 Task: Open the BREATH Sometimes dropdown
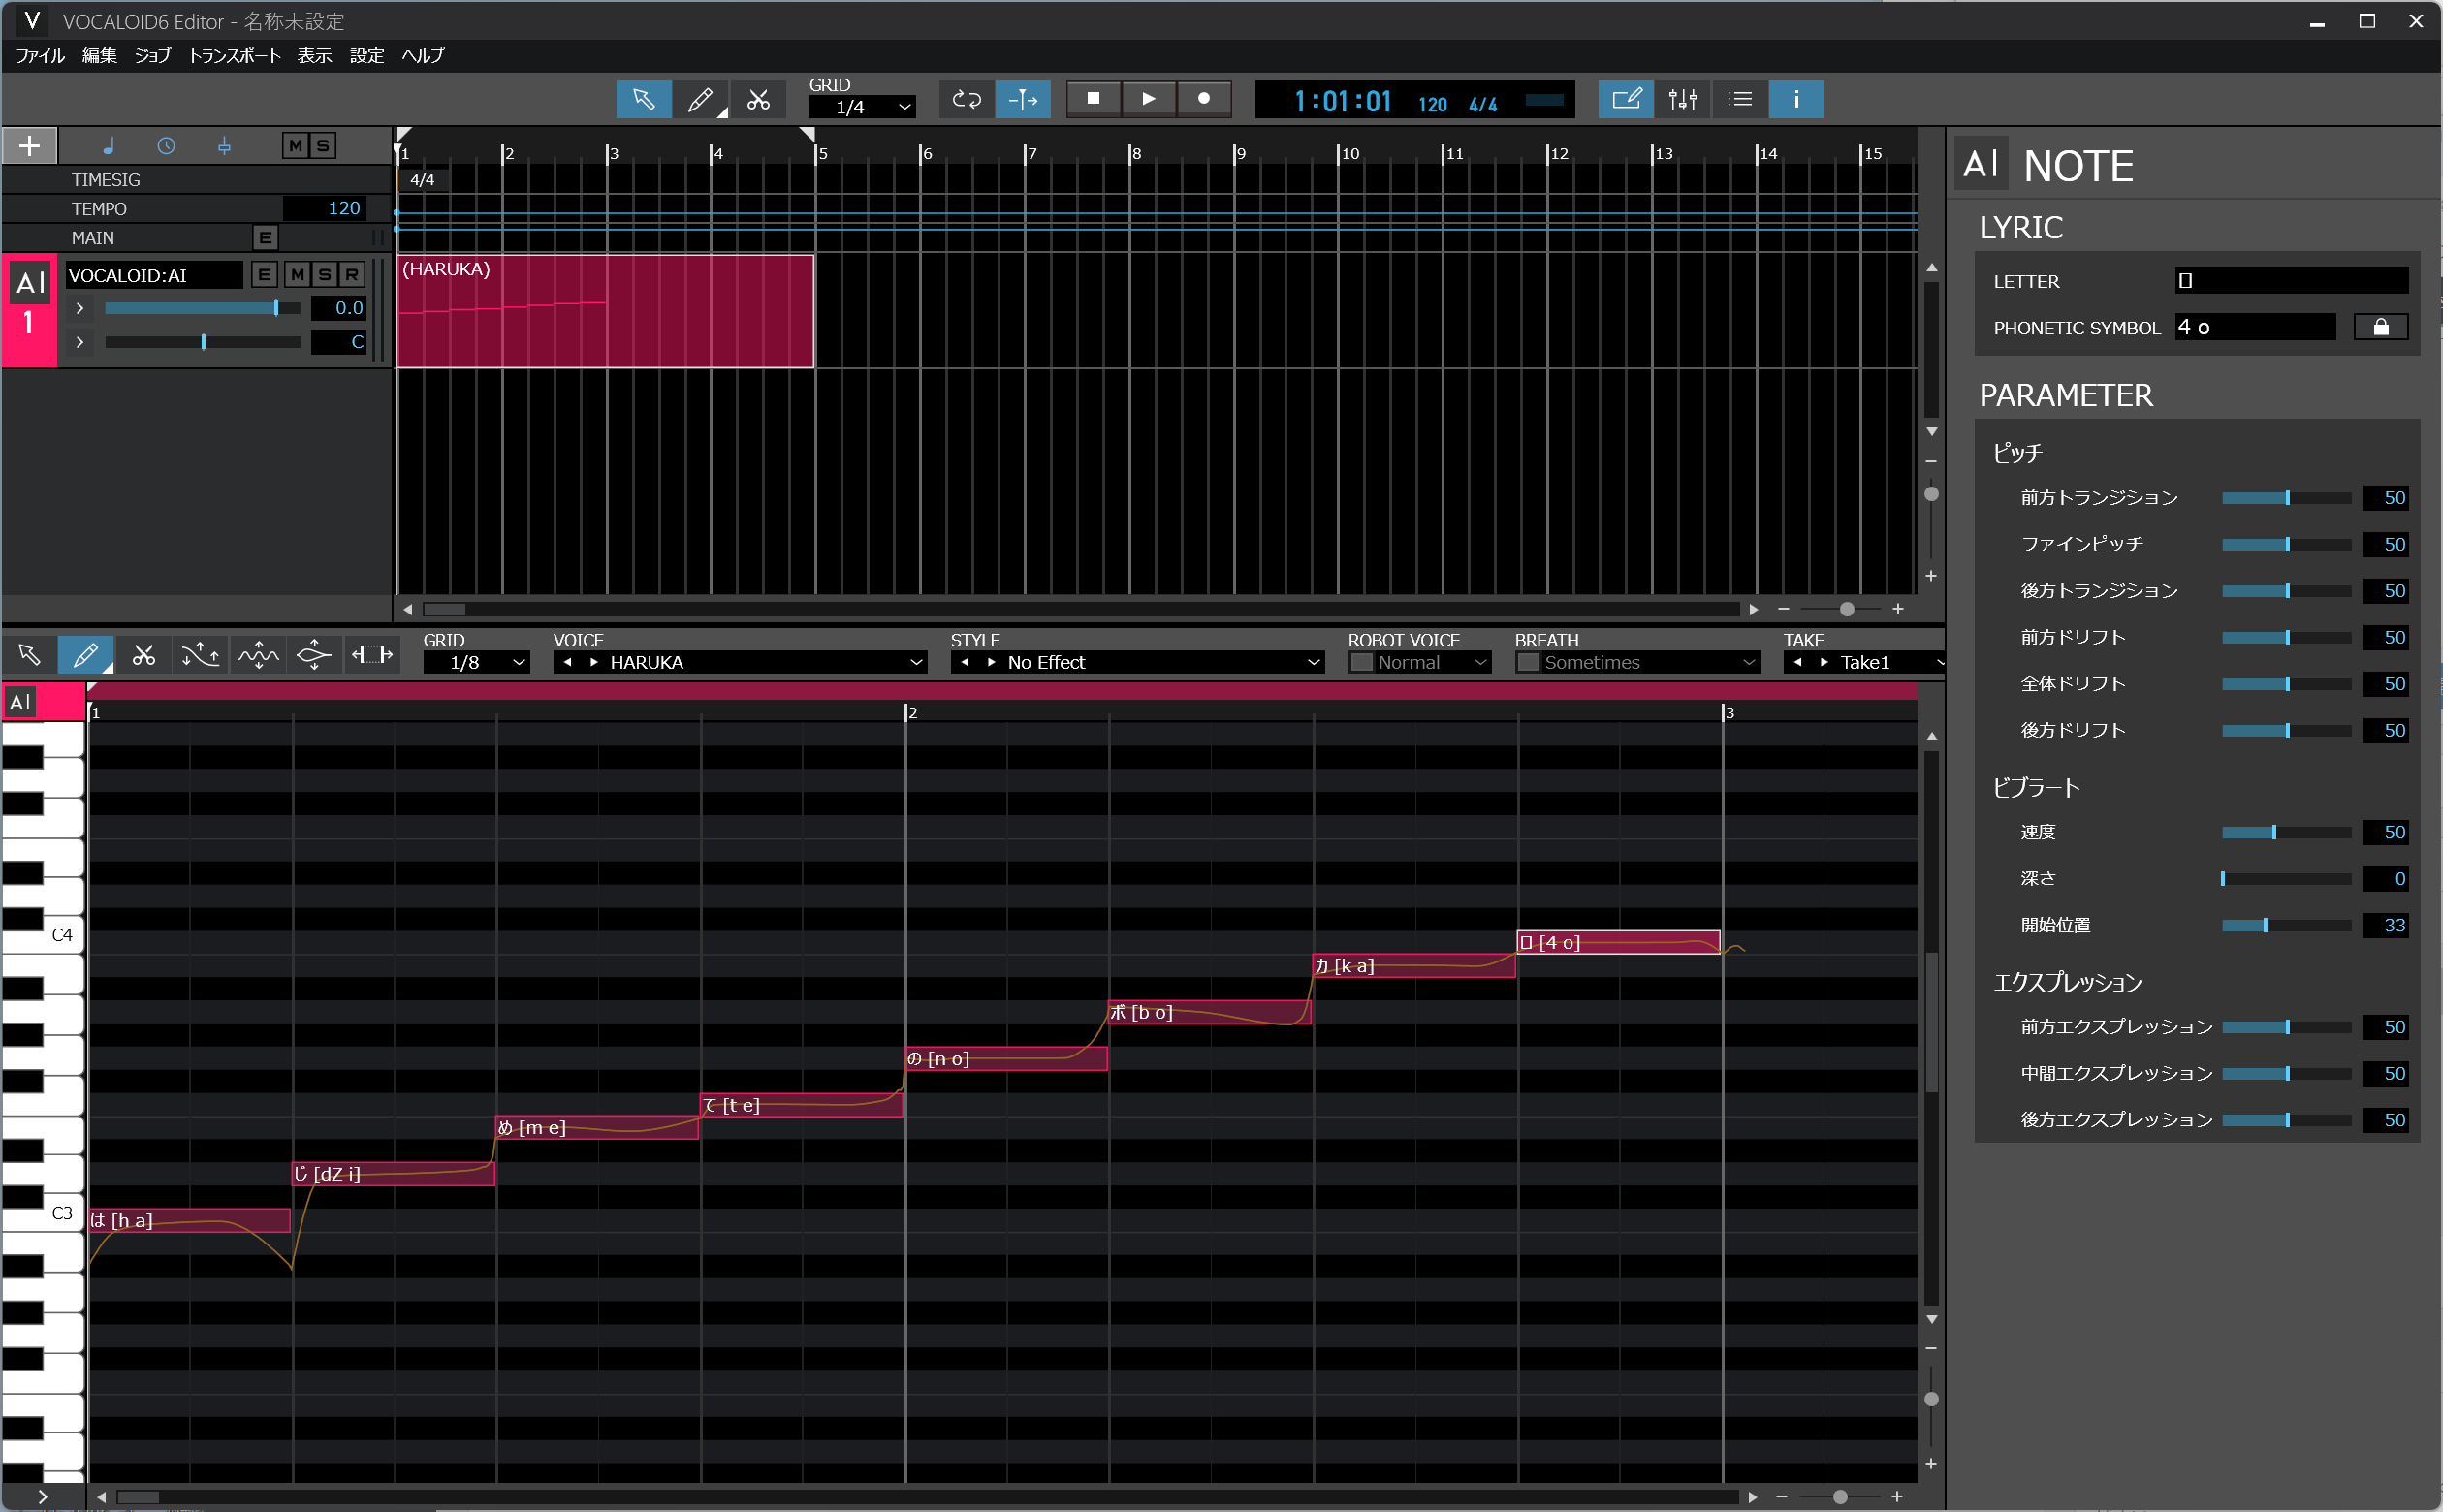tap(1649, 662)
